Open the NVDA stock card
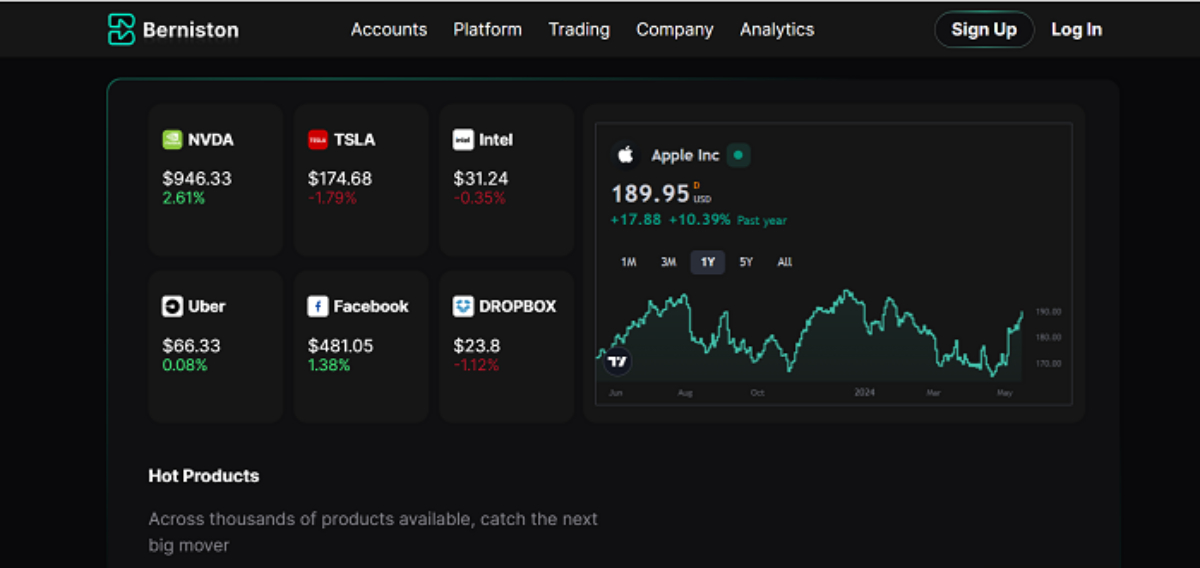 pos(215,180)
